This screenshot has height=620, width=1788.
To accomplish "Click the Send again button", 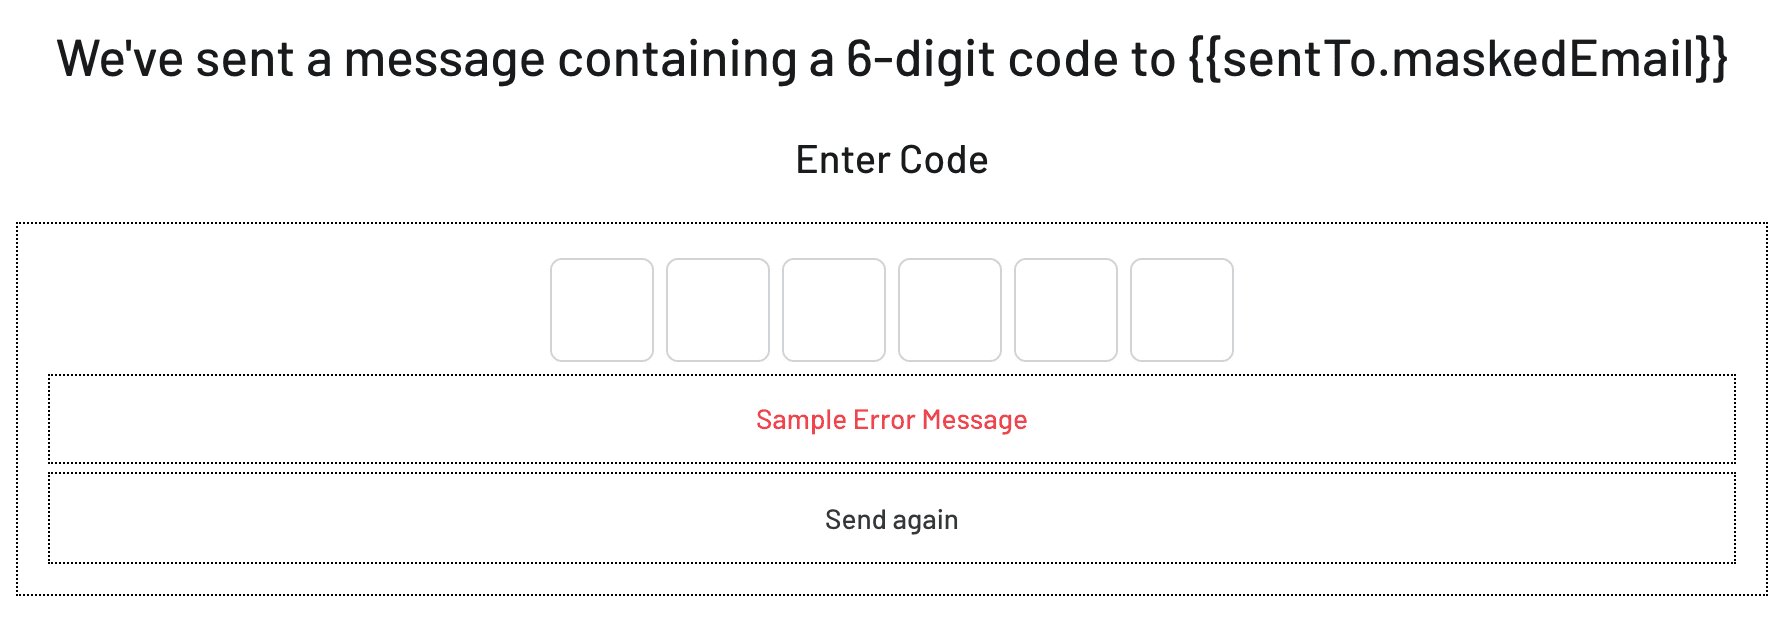I will pyautogui.click(x=891, y=518).
